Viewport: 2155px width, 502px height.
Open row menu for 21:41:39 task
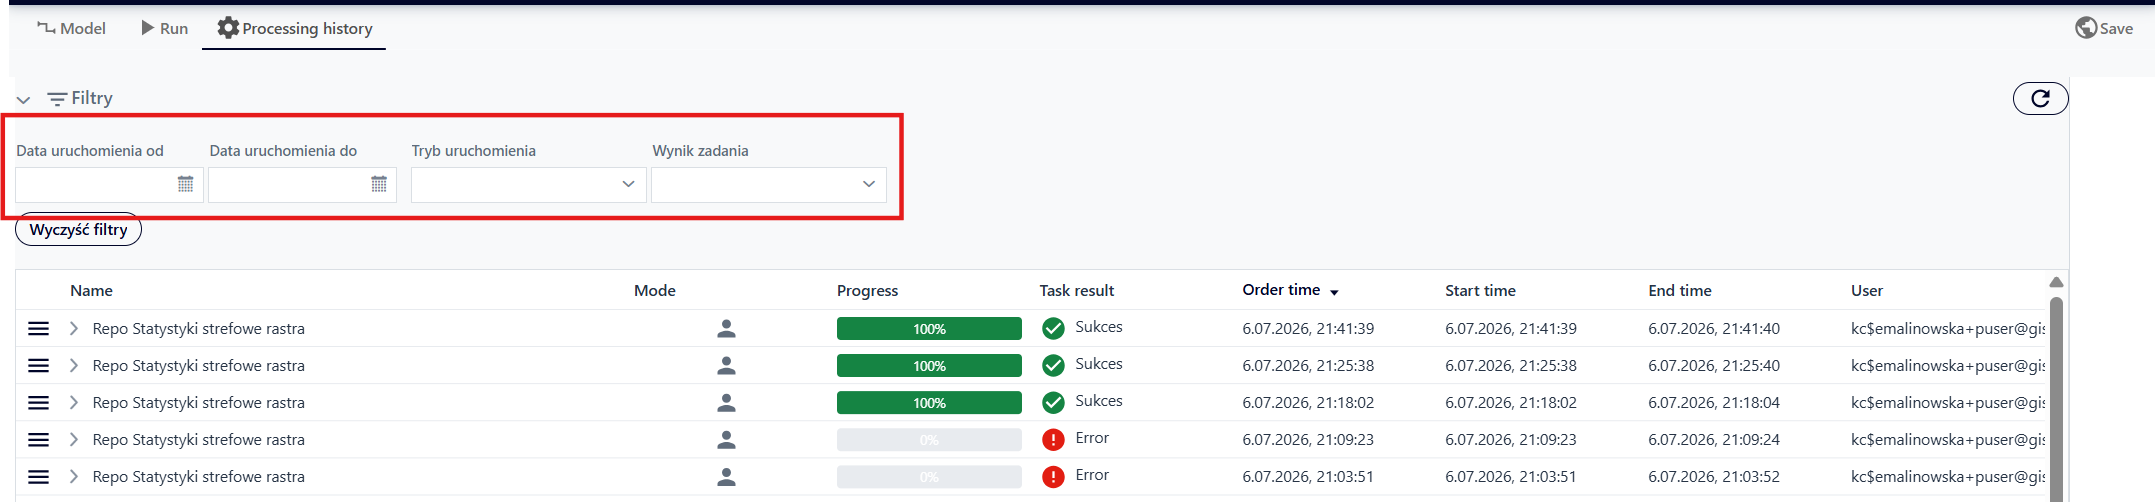38,328
